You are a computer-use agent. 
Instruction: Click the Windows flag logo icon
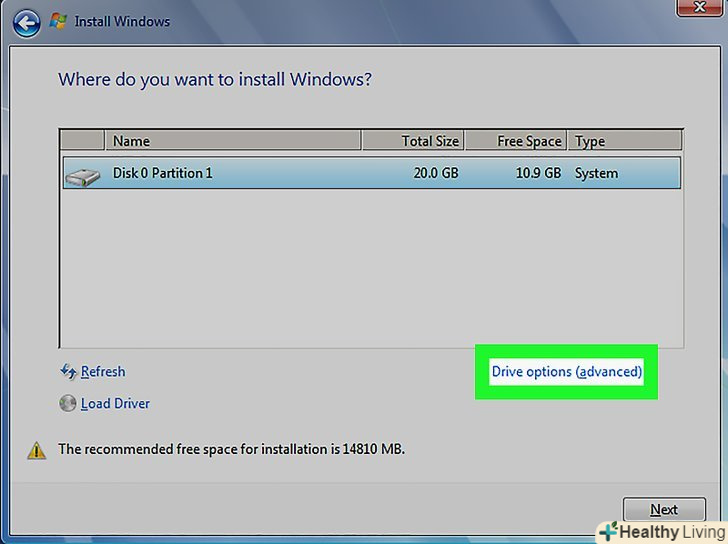(58, 21)
